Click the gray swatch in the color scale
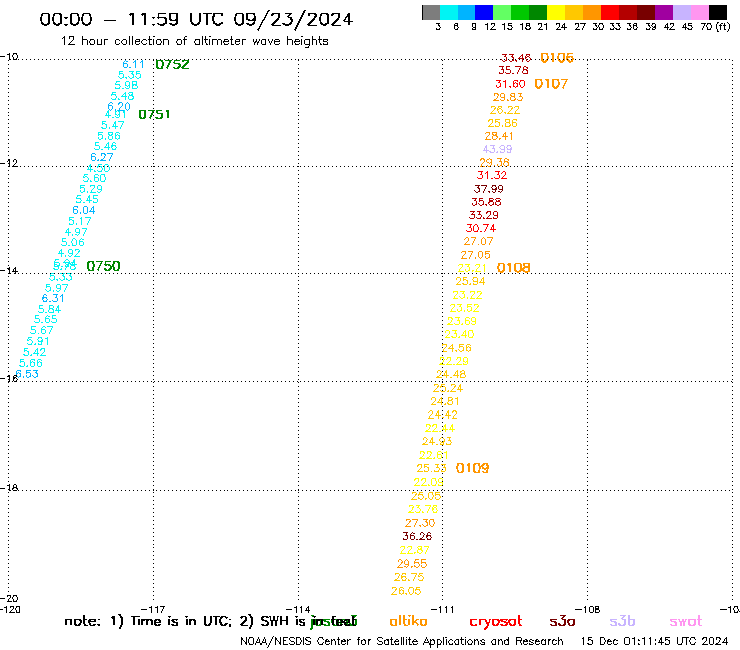740x650 pixels. [431, 12]
